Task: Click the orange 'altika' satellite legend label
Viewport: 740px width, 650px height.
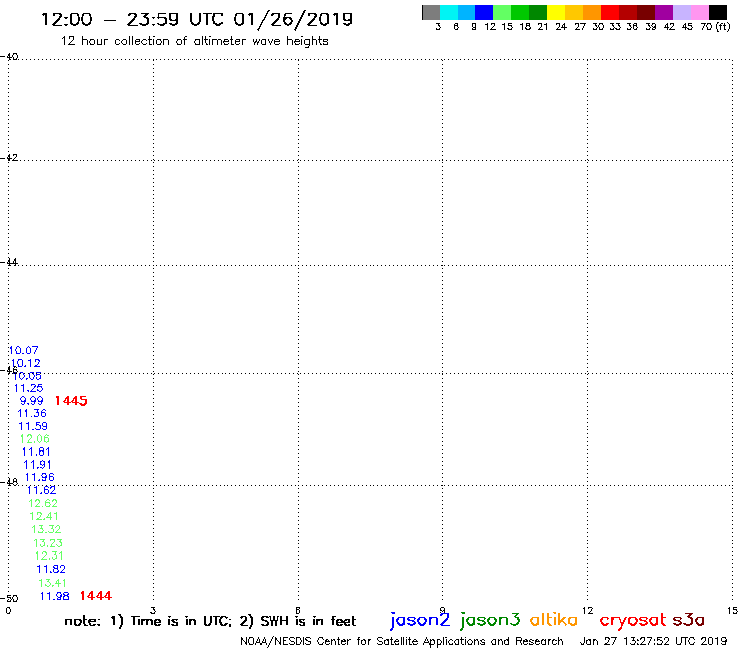Action: pyautogui.click(x=554, y=619)
